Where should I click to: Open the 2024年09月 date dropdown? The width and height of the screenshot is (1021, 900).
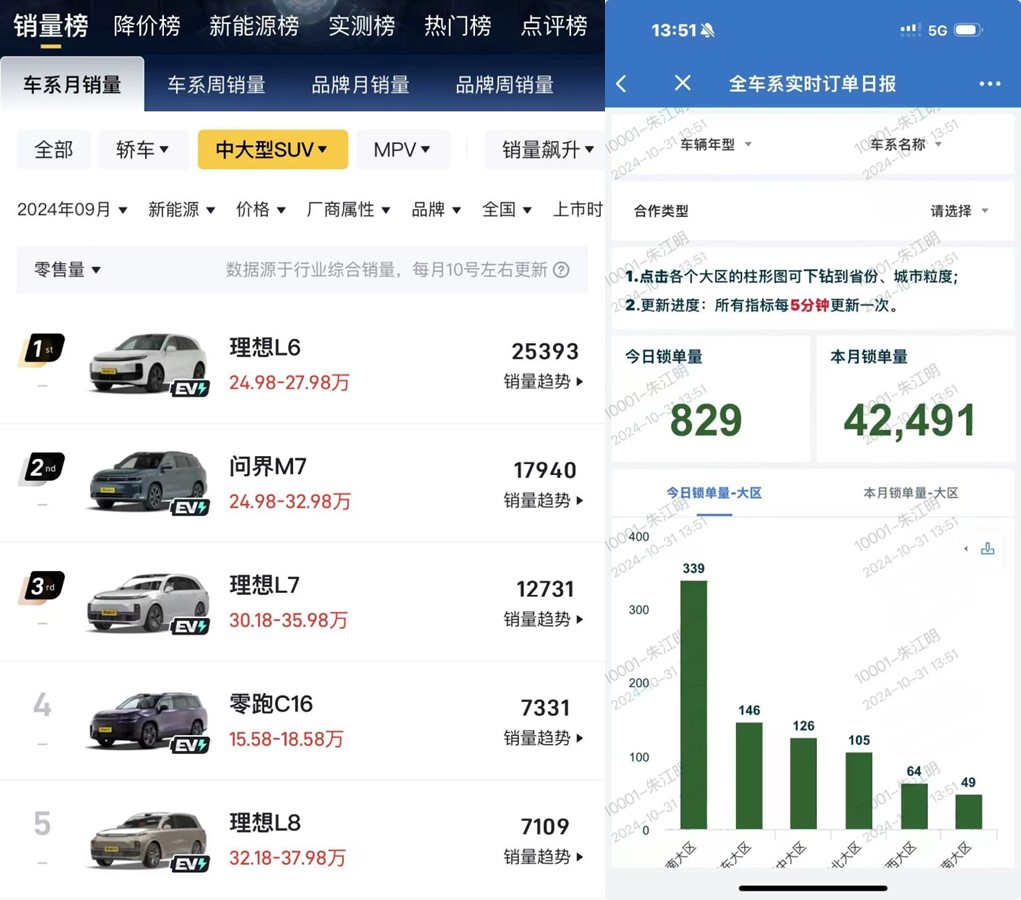[72, 210]
